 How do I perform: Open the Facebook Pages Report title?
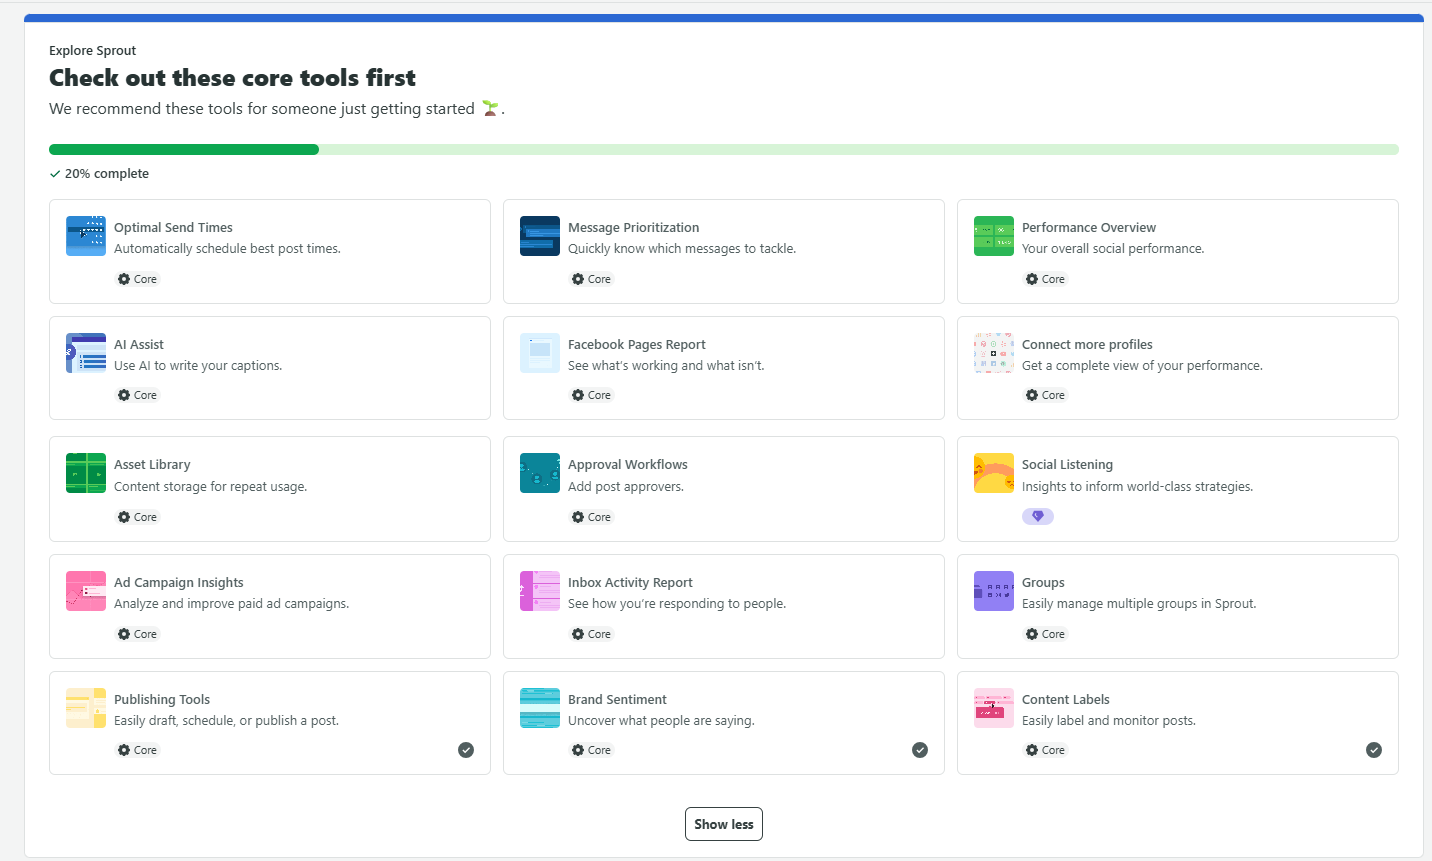pos(637,344)
